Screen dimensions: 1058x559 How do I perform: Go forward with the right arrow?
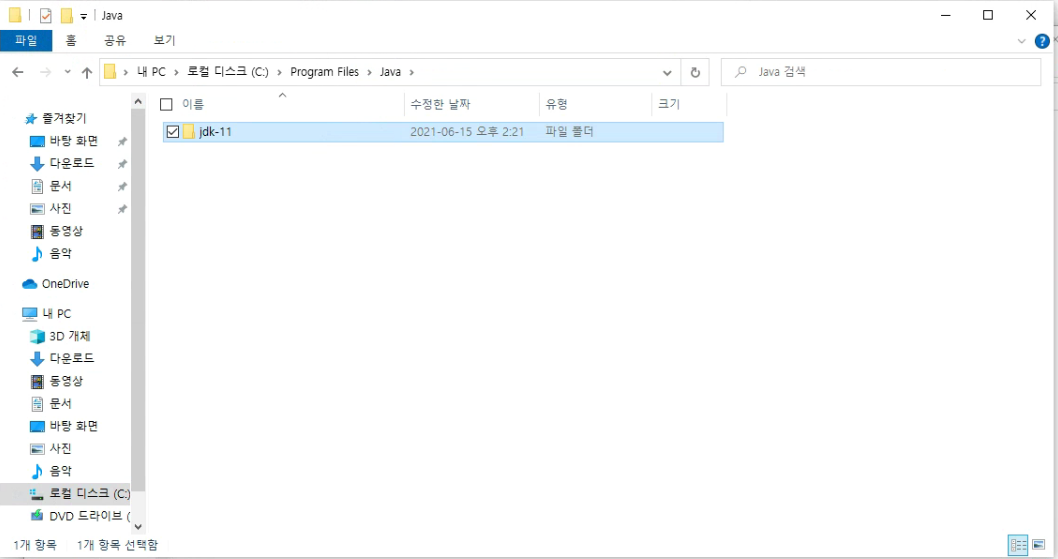[x=45, y=72]
